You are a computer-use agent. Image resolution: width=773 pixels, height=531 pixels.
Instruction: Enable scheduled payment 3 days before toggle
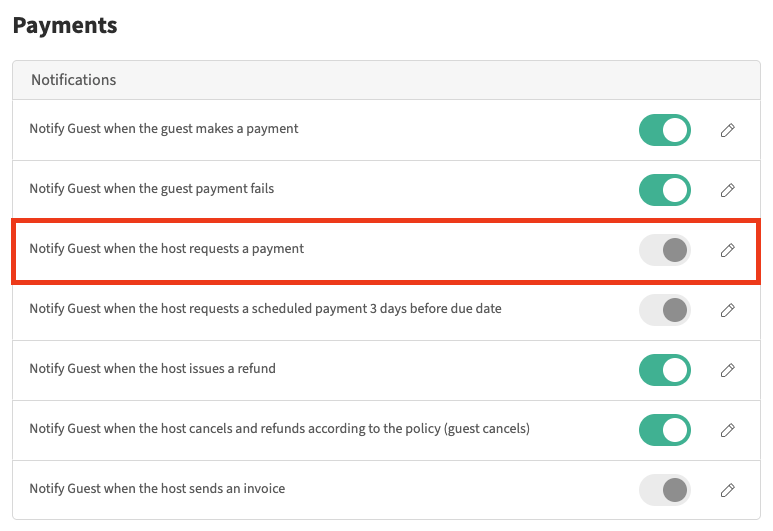pos(665,310)
